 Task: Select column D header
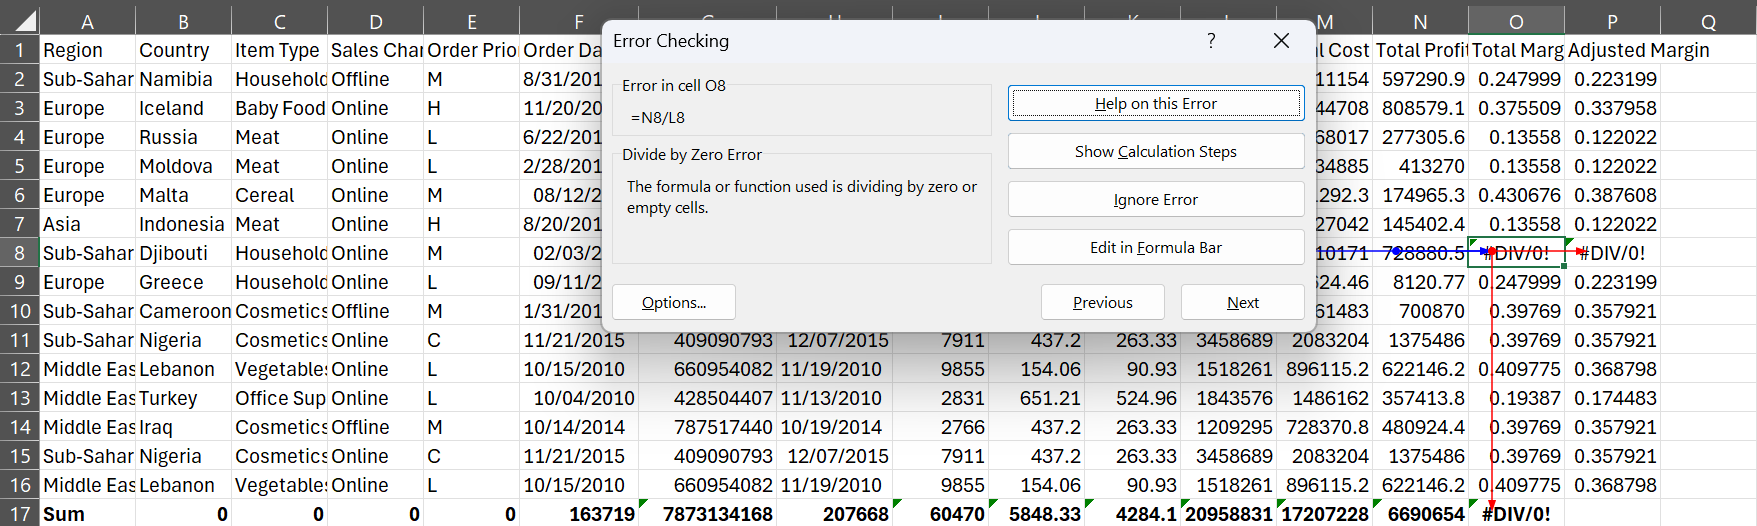[375, 21]
